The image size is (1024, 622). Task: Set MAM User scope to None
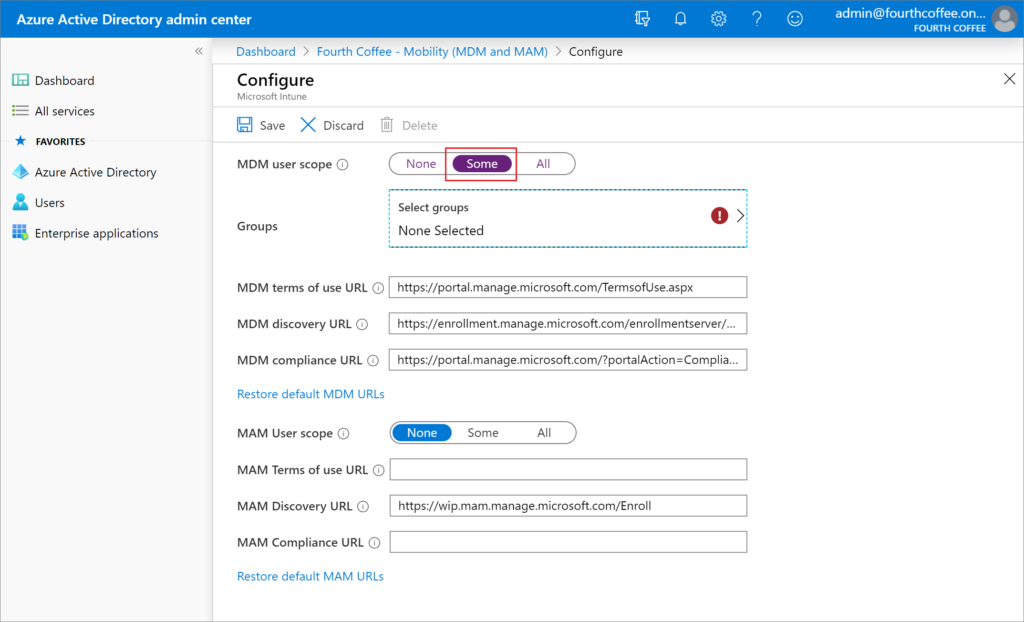coord(422,433)
